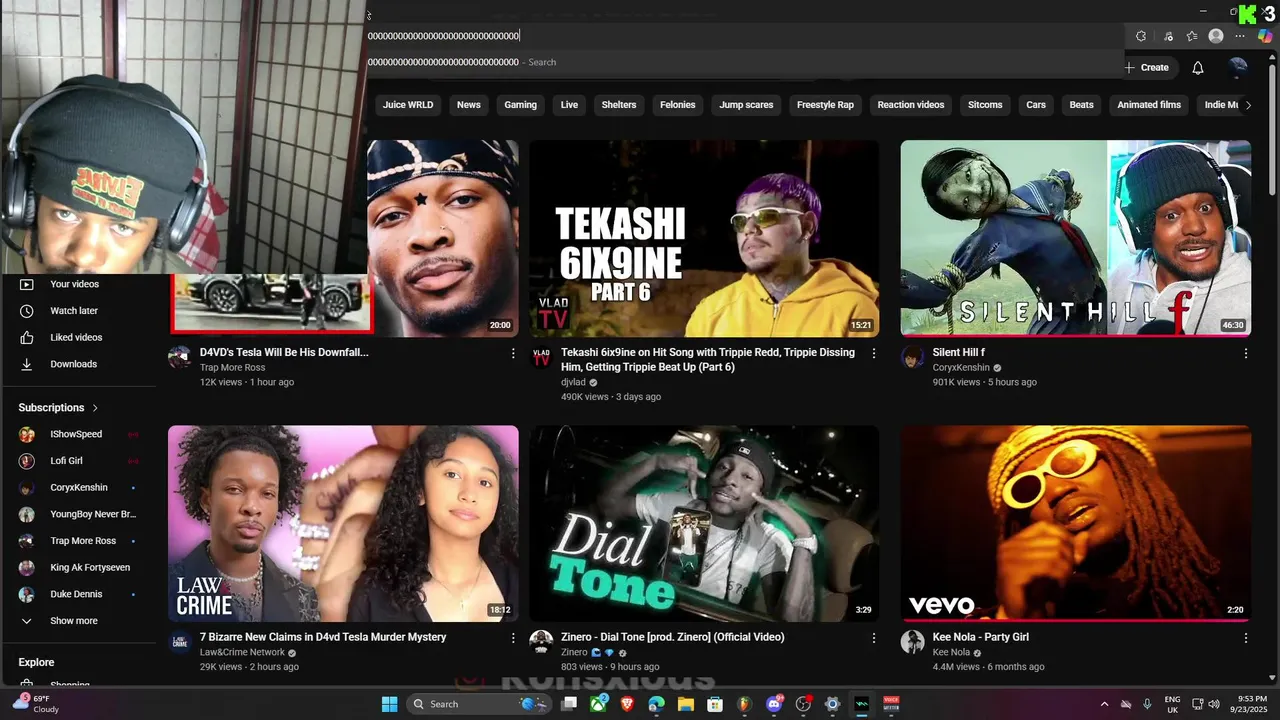Open browser extensions icon in toolbar
The width and height of the screenshot is (1280, 720).
pos(1141,36)
